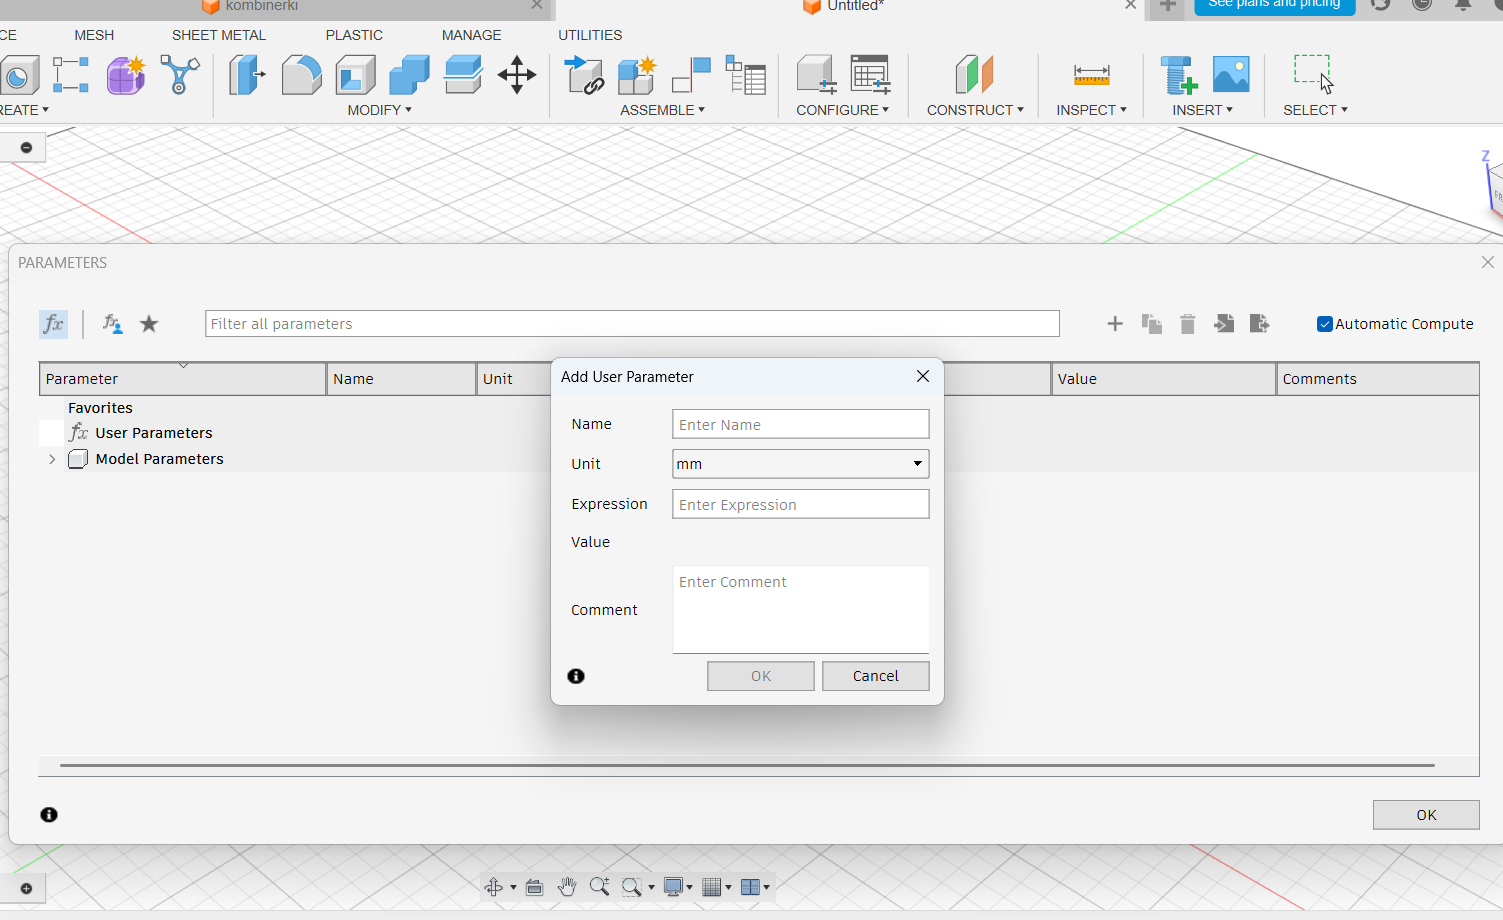Click the plus icon to add parameter
This screenshot has width=1503, height=920.
[1115, 324]
